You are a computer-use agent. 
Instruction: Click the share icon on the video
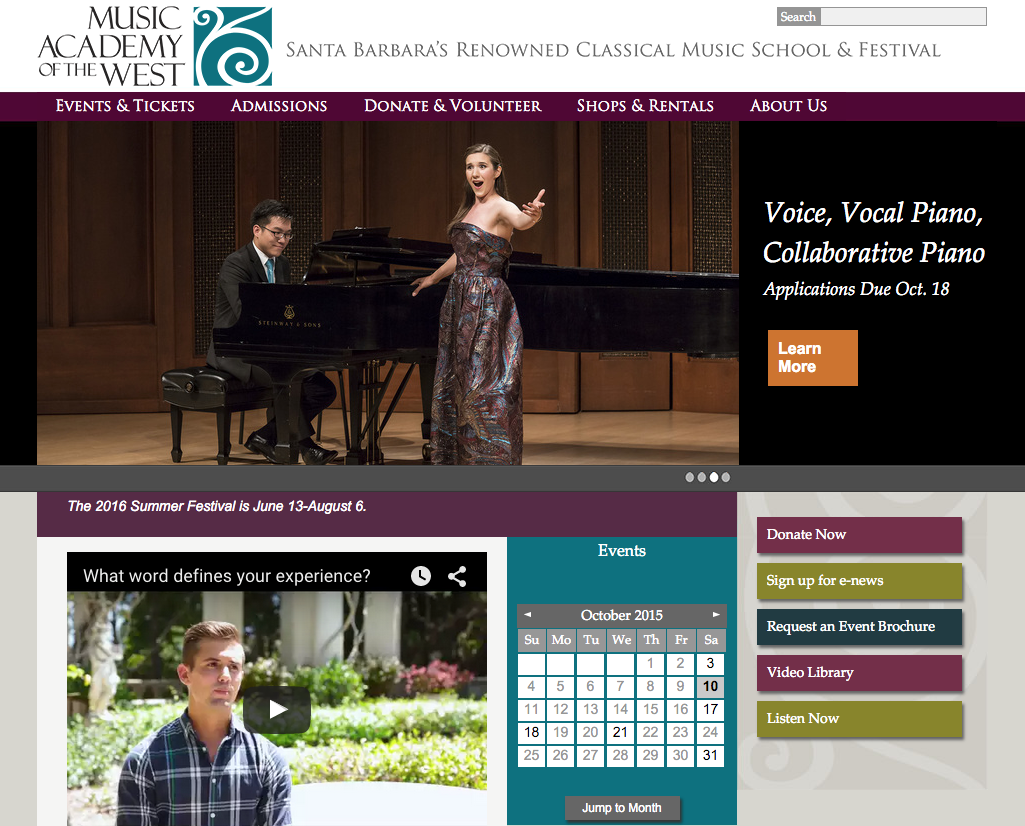[457, 576]
